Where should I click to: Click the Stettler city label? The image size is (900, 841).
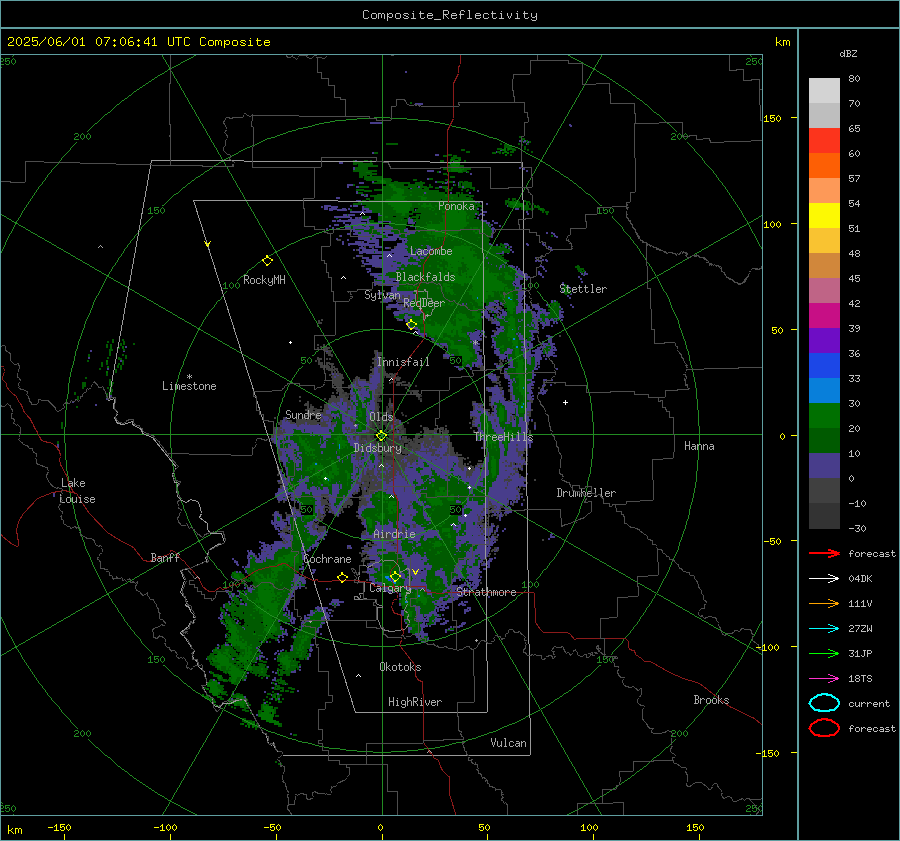[x=583, y=289]
